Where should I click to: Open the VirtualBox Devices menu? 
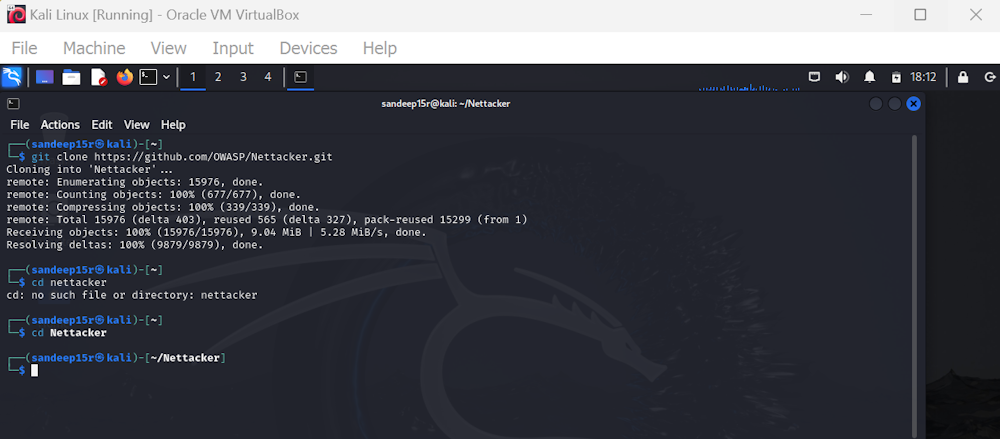pyautogui.click(x=308, y=48)
